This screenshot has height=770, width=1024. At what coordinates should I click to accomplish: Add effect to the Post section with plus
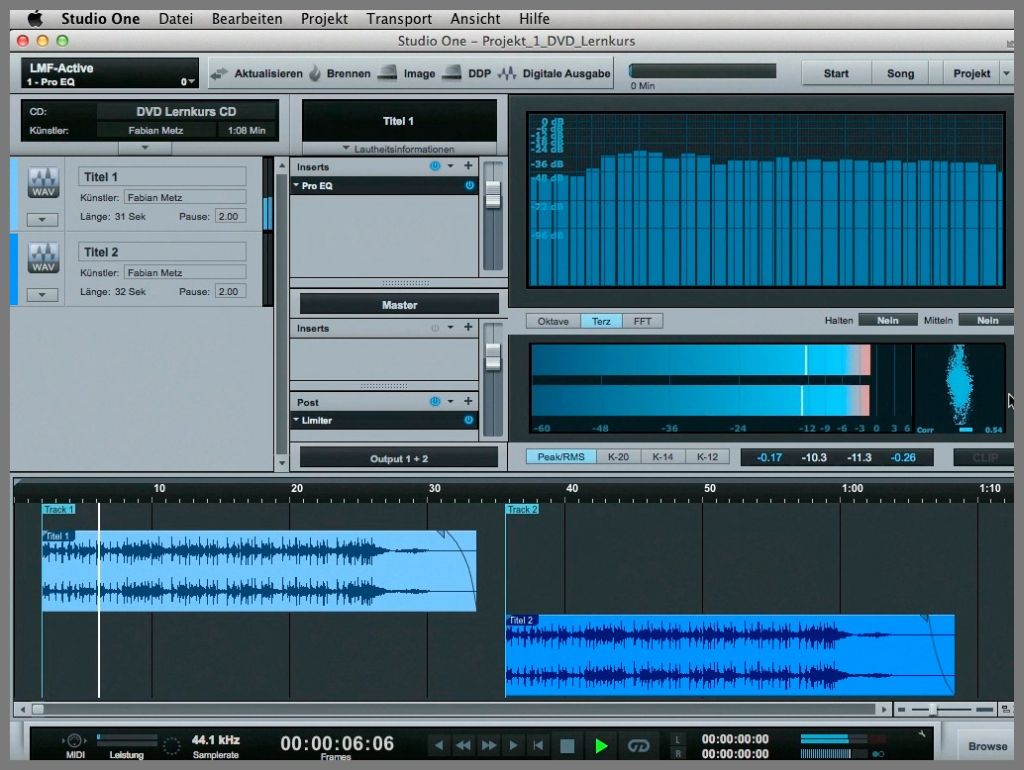coord(468,401)
